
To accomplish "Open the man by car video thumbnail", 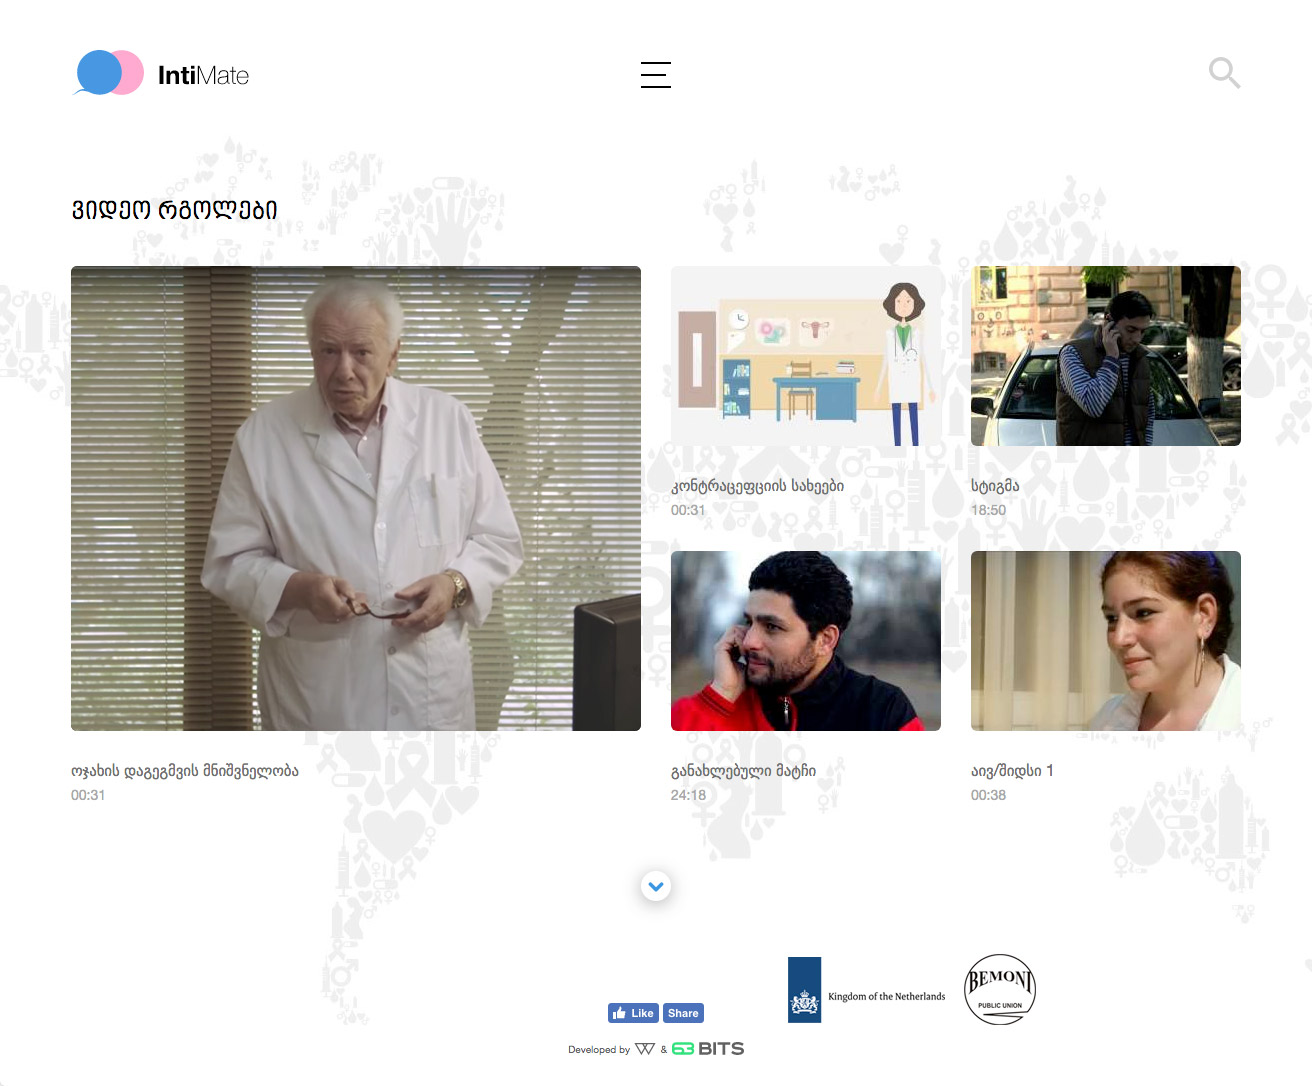I will point(1105,356).
